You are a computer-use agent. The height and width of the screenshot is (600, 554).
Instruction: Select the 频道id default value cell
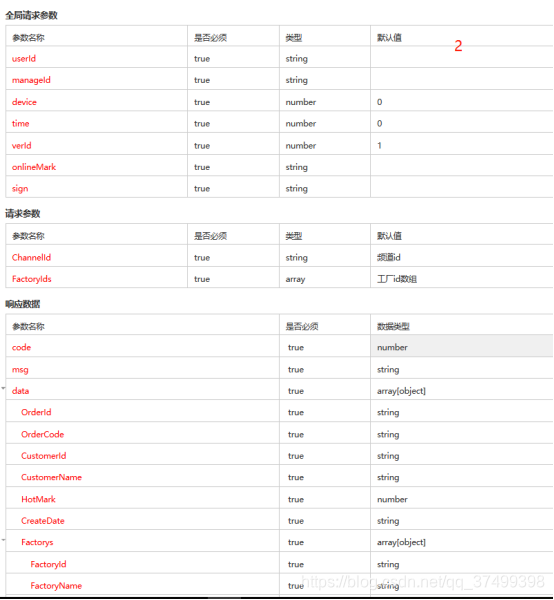[389, 257]
